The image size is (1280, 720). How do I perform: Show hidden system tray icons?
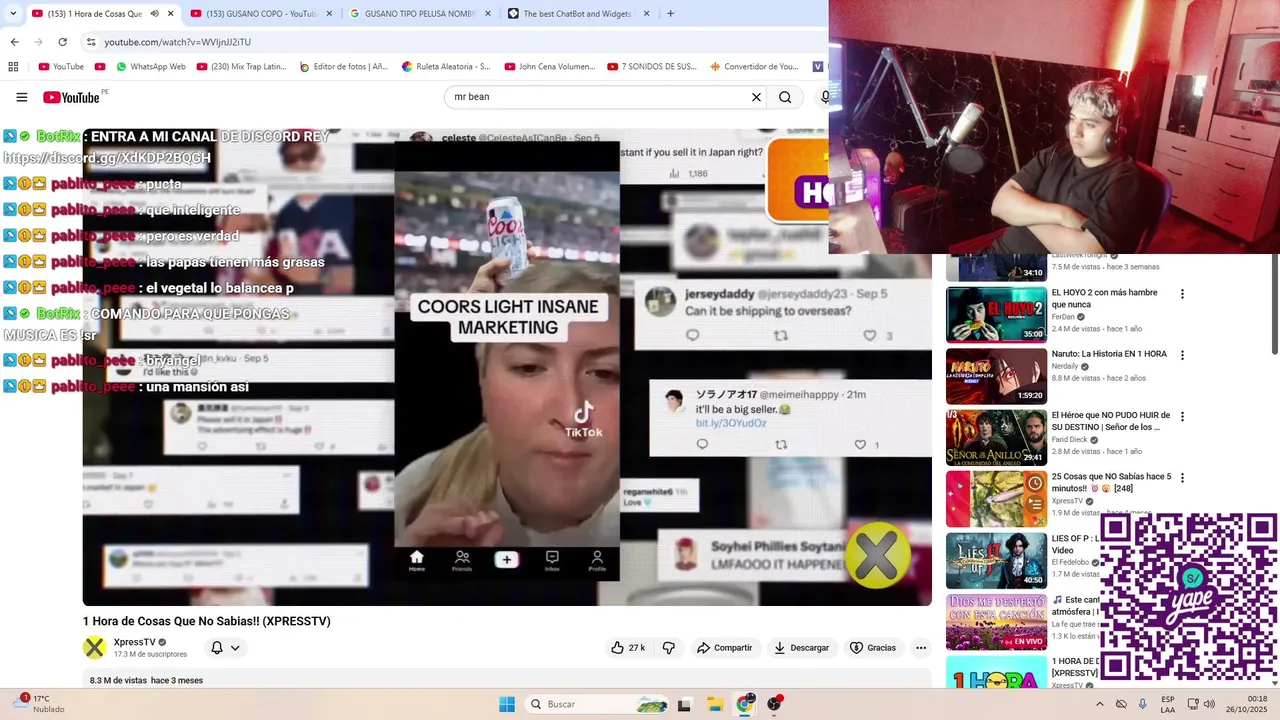pyautogui.click(x=1100, y=704)
